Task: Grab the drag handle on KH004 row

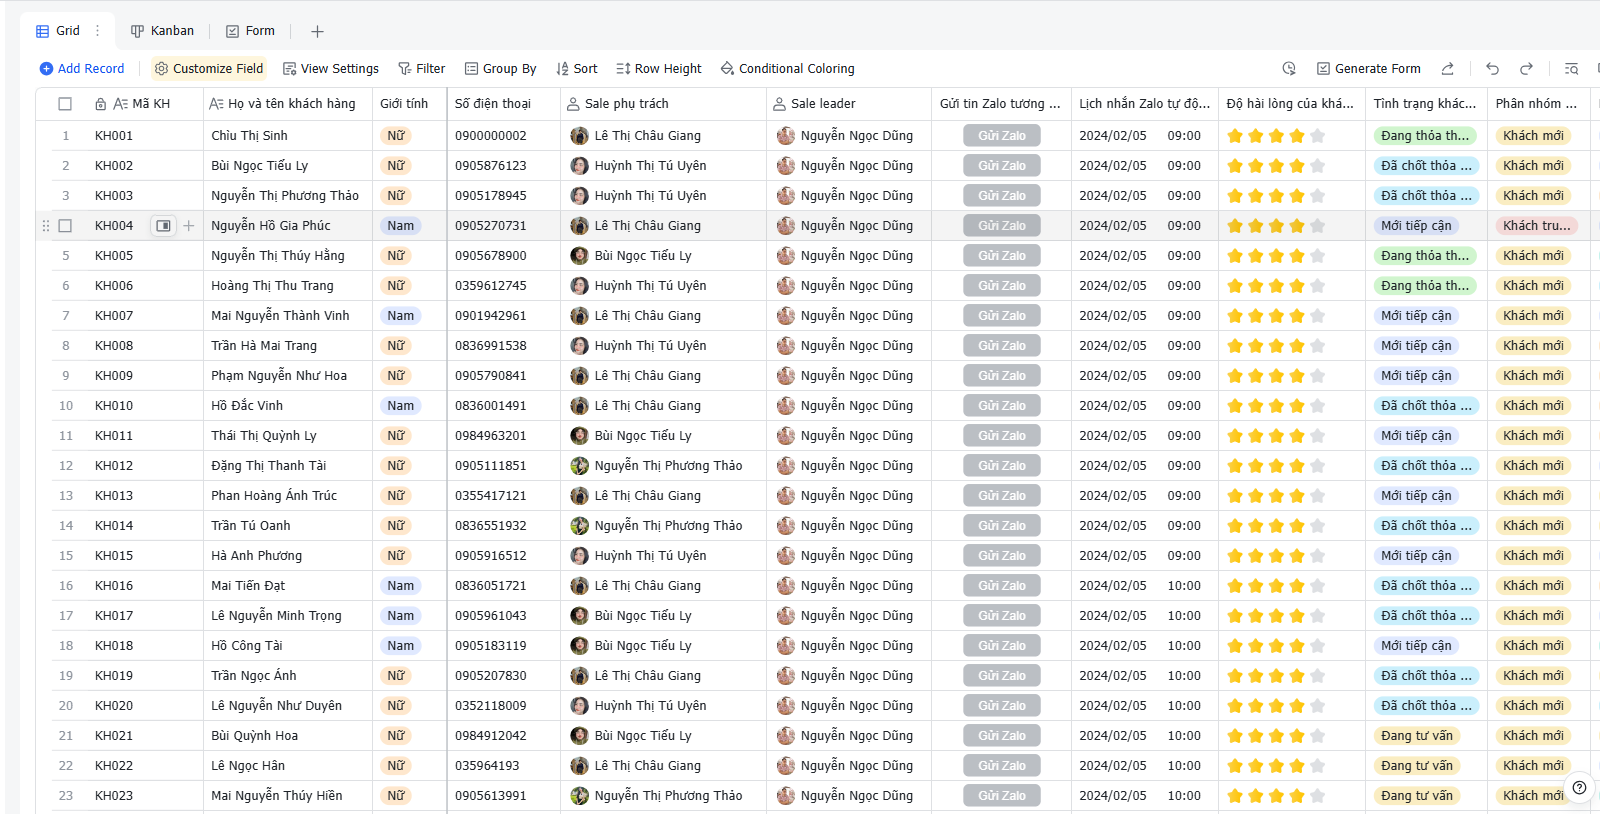Action: coord(45,226)
